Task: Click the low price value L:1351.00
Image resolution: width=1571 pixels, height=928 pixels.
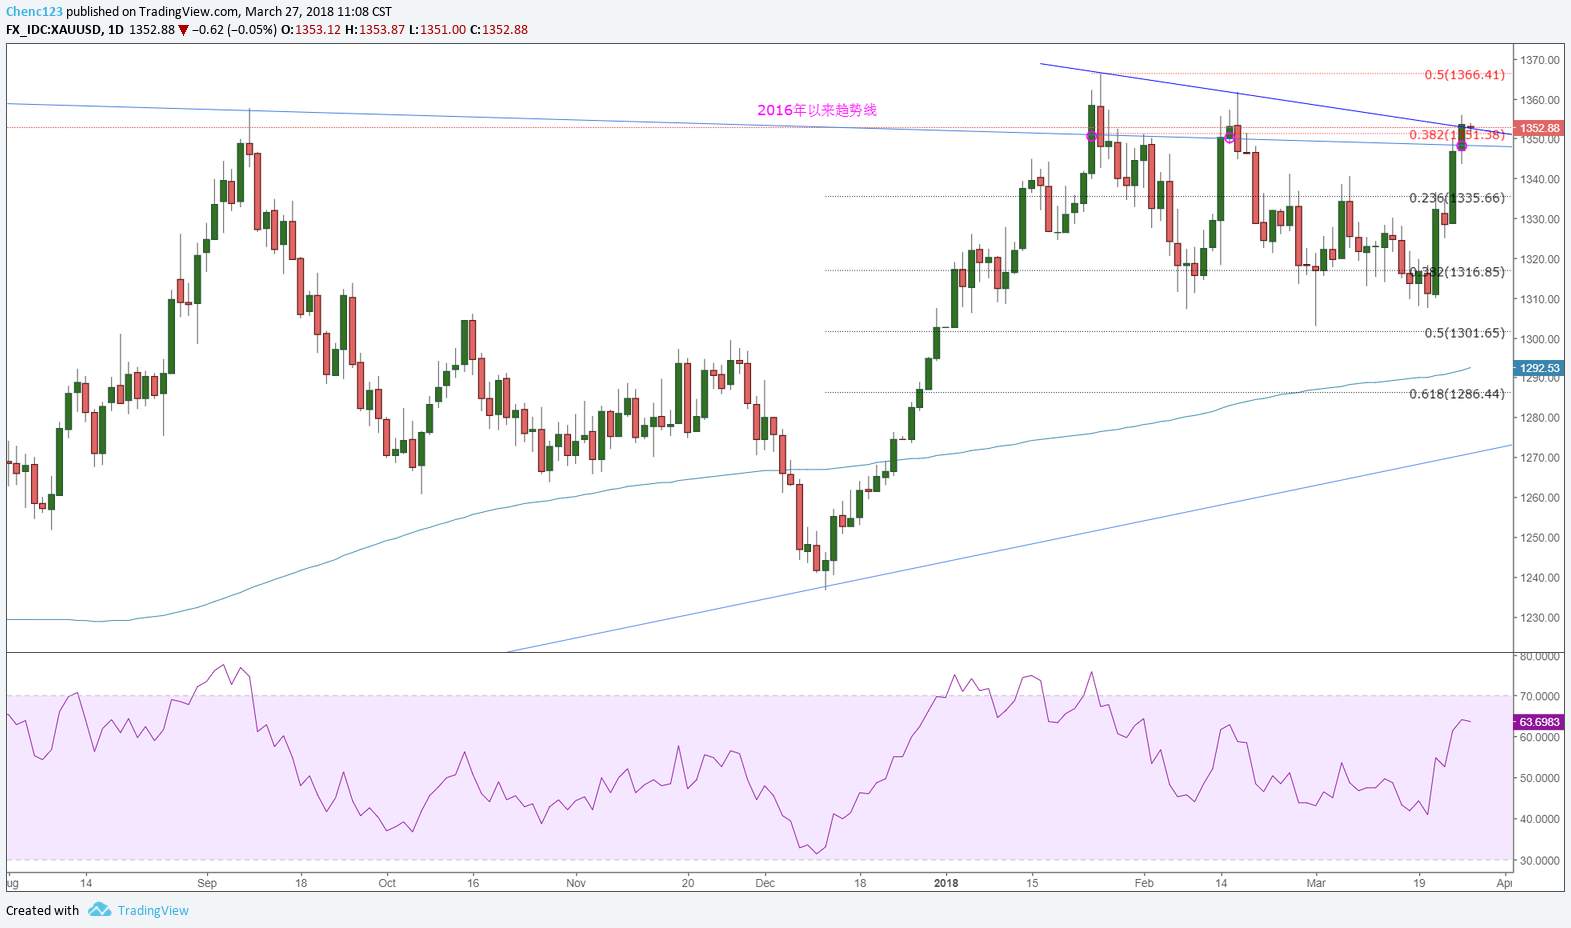Action: point(438,29)
